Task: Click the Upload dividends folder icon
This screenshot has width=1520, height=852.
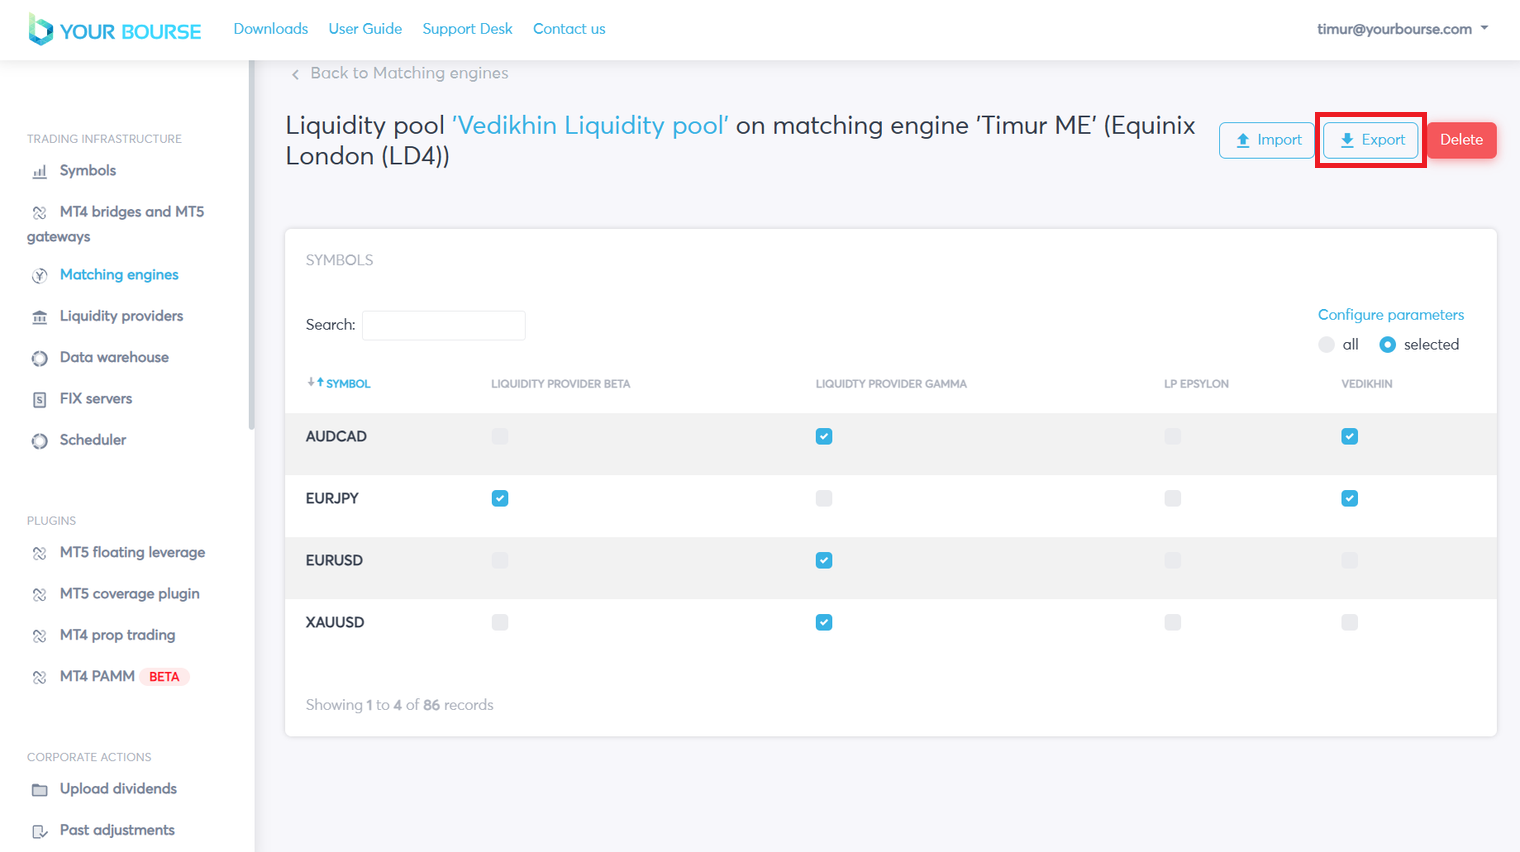Action: [x=40, y=790]
